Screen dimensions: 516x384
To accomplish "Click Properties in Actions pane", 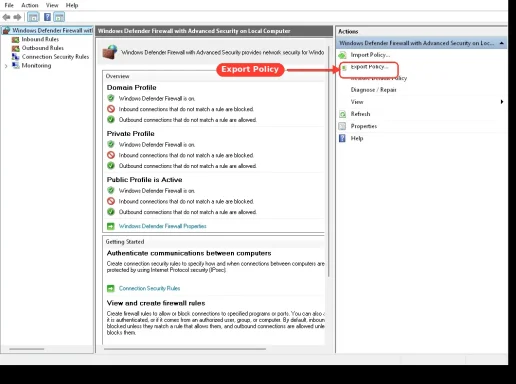I will (x=364, y=126).
